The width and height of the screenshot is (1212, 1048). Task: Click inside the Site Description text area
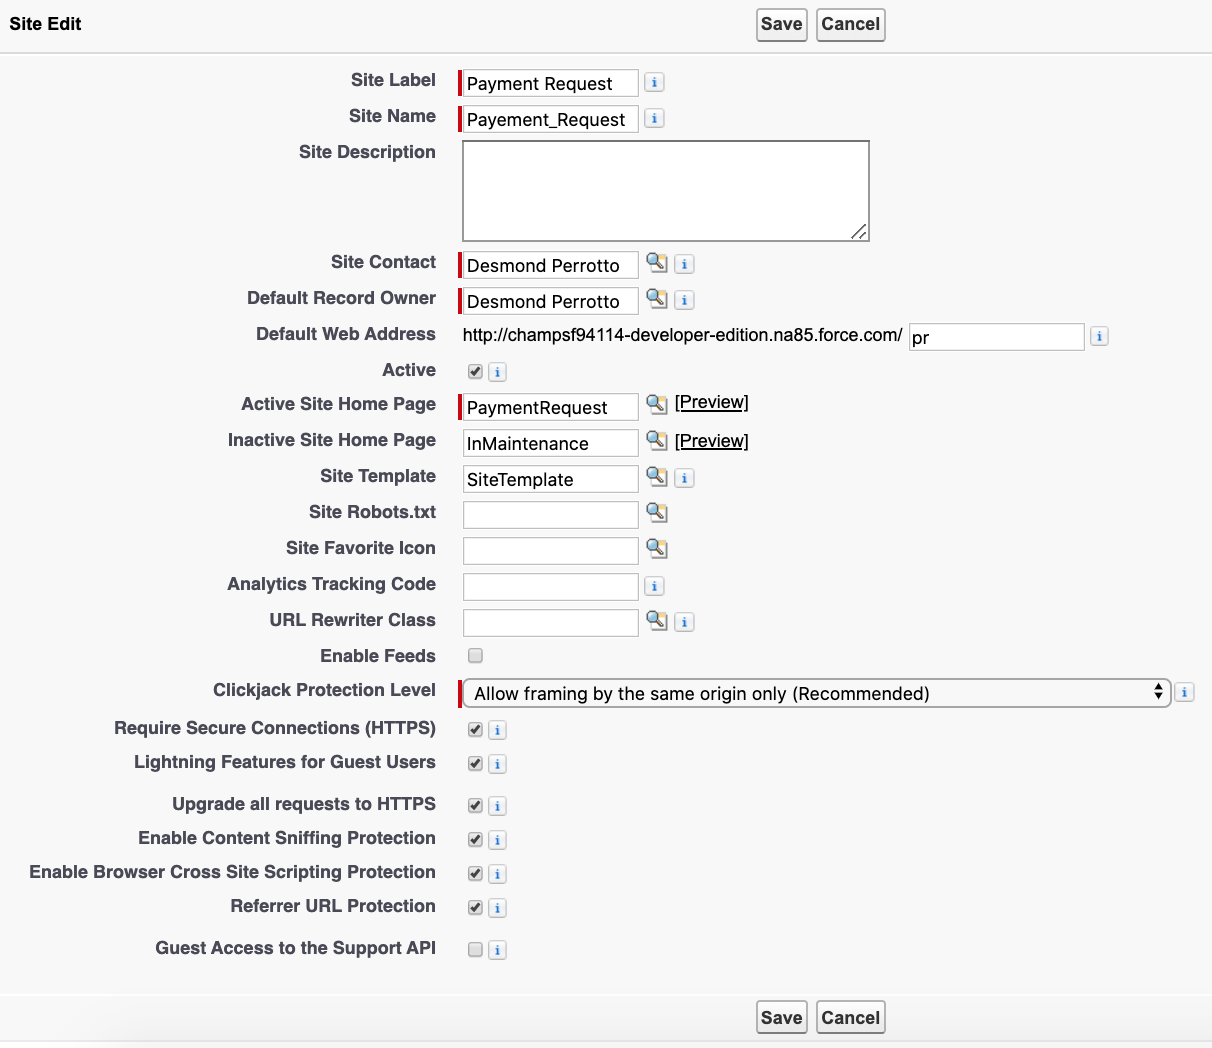pyautogui.click(x=664, y=190)
